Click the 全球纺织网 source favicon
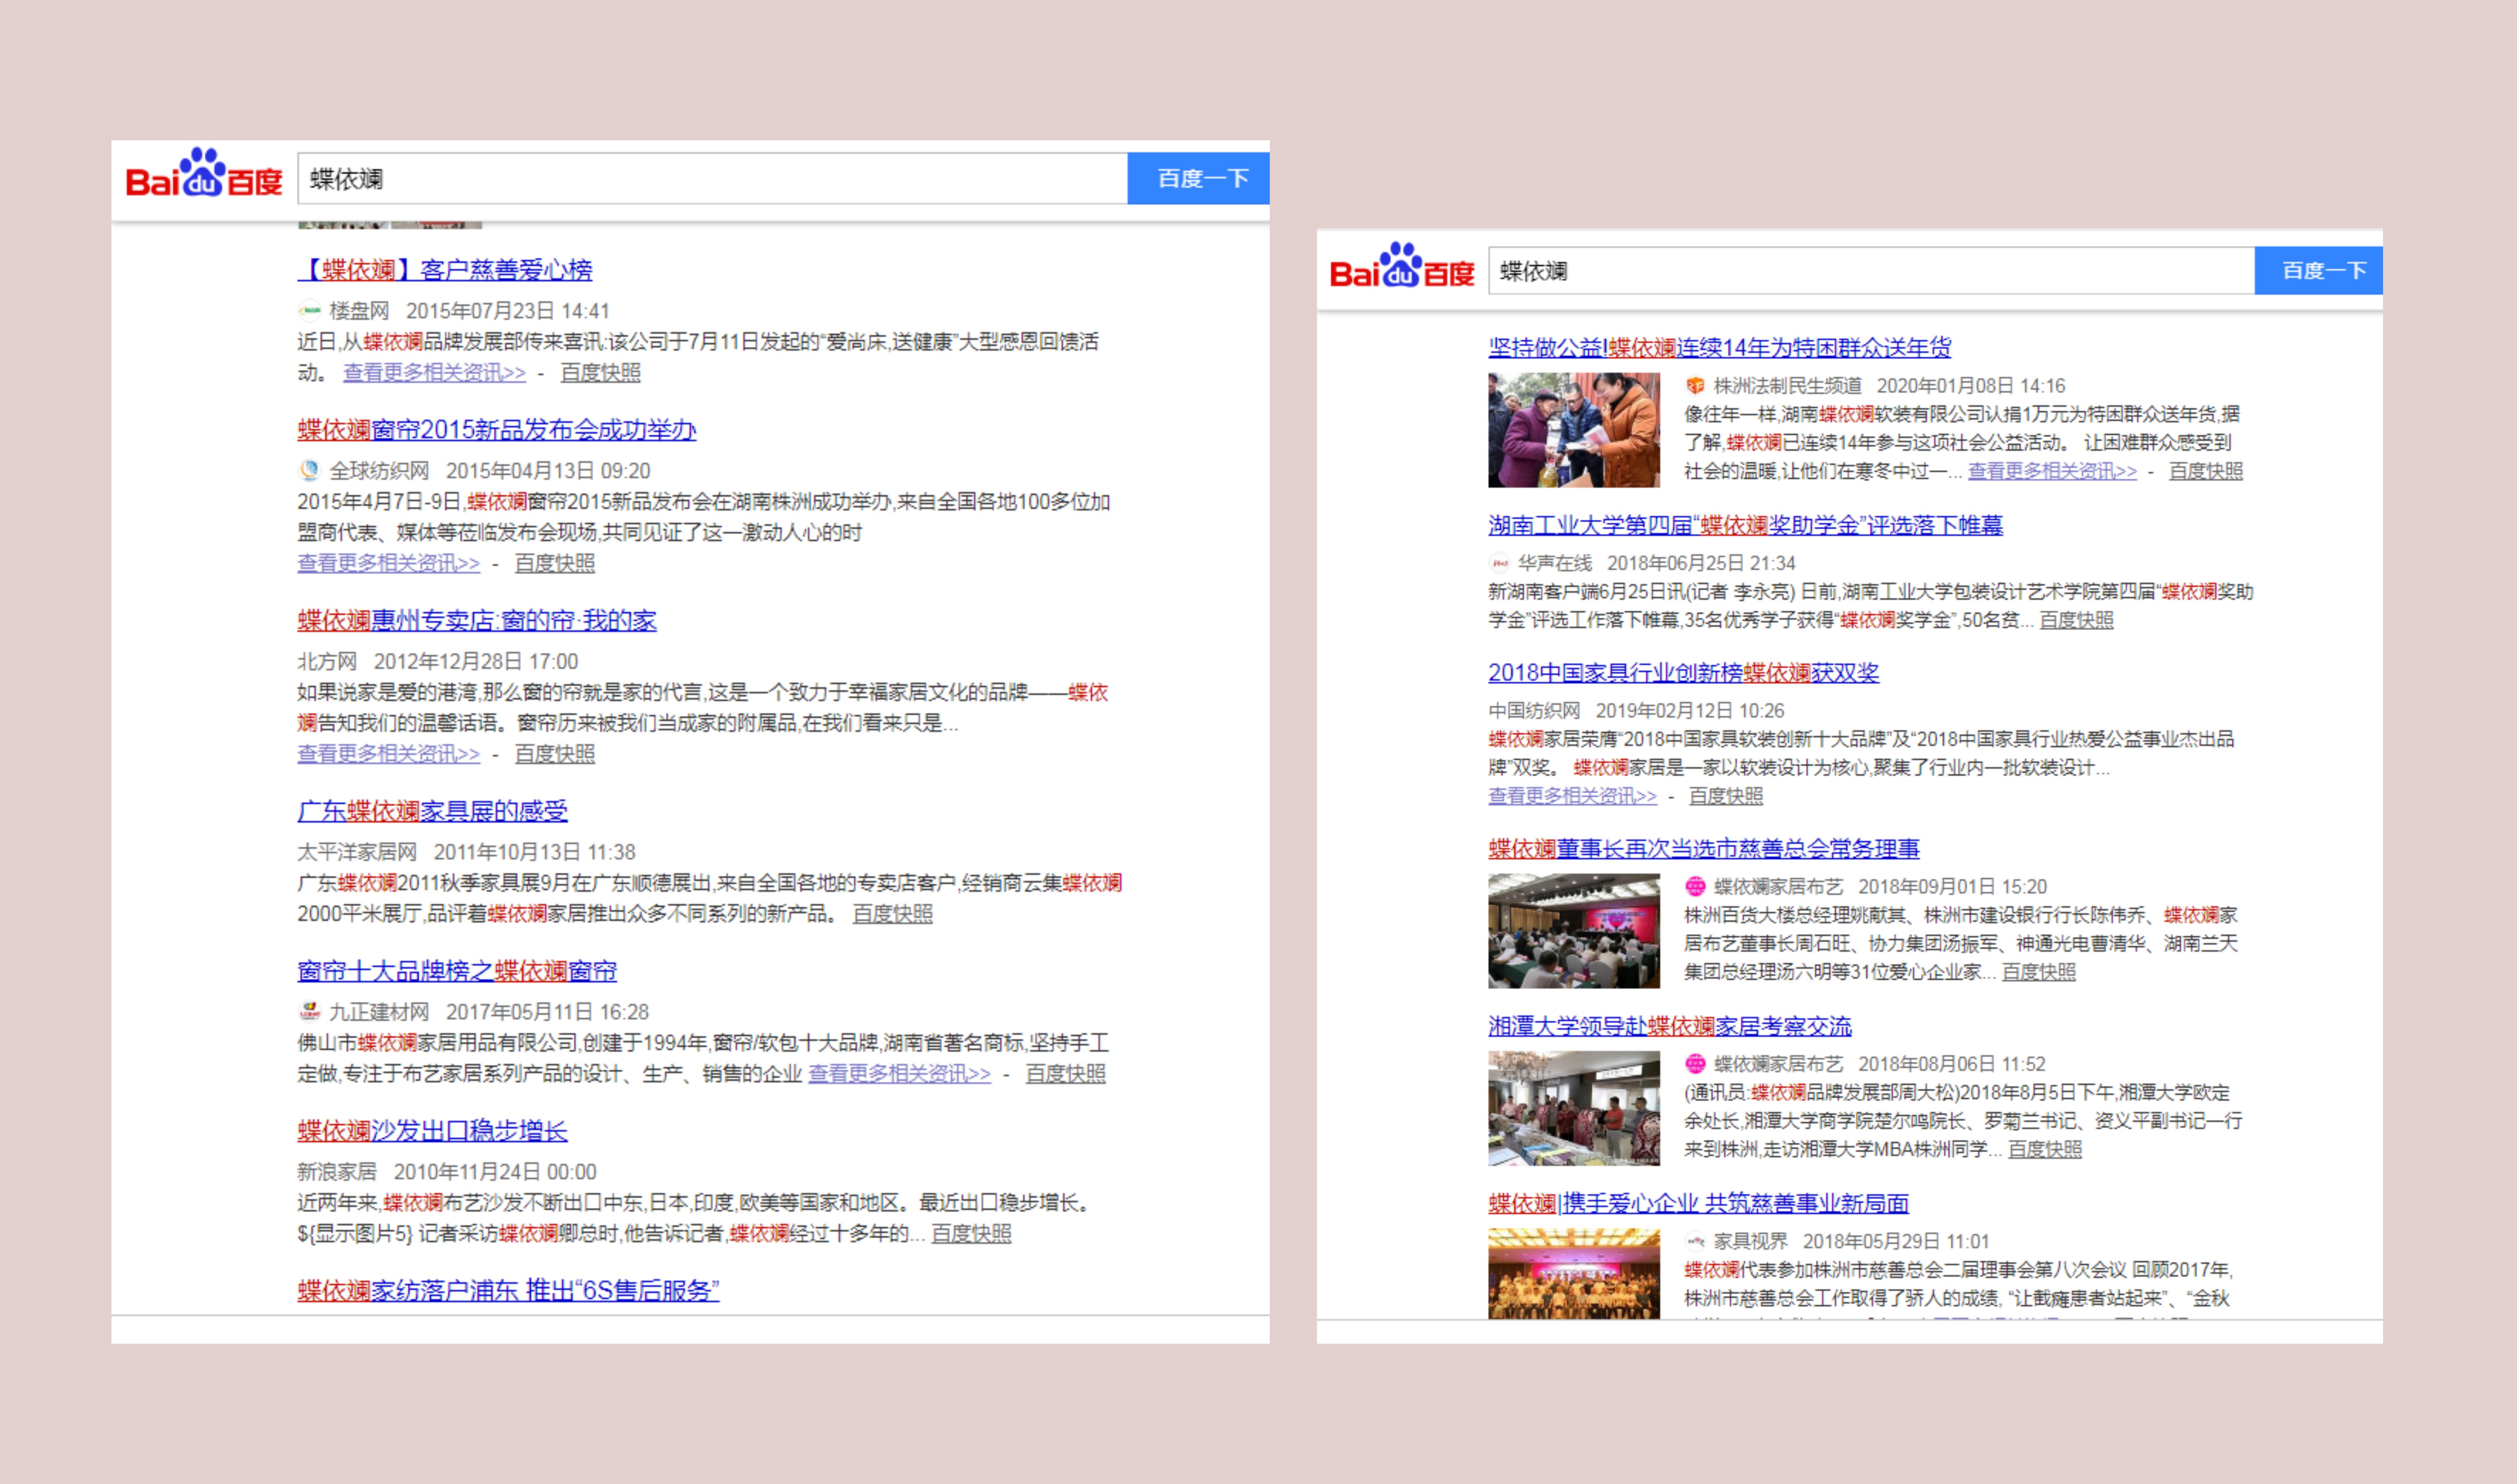Viewport: 2517px width, 1484px height. (x=309, y=470)
